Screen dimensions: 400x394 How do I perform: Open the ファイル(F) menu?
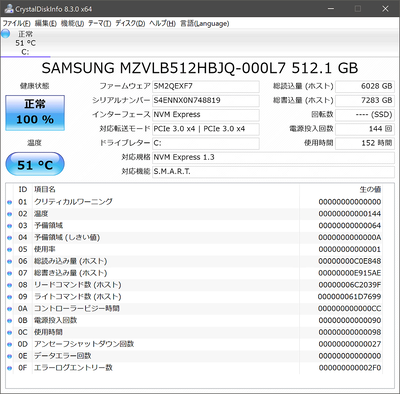pos(16,24)
